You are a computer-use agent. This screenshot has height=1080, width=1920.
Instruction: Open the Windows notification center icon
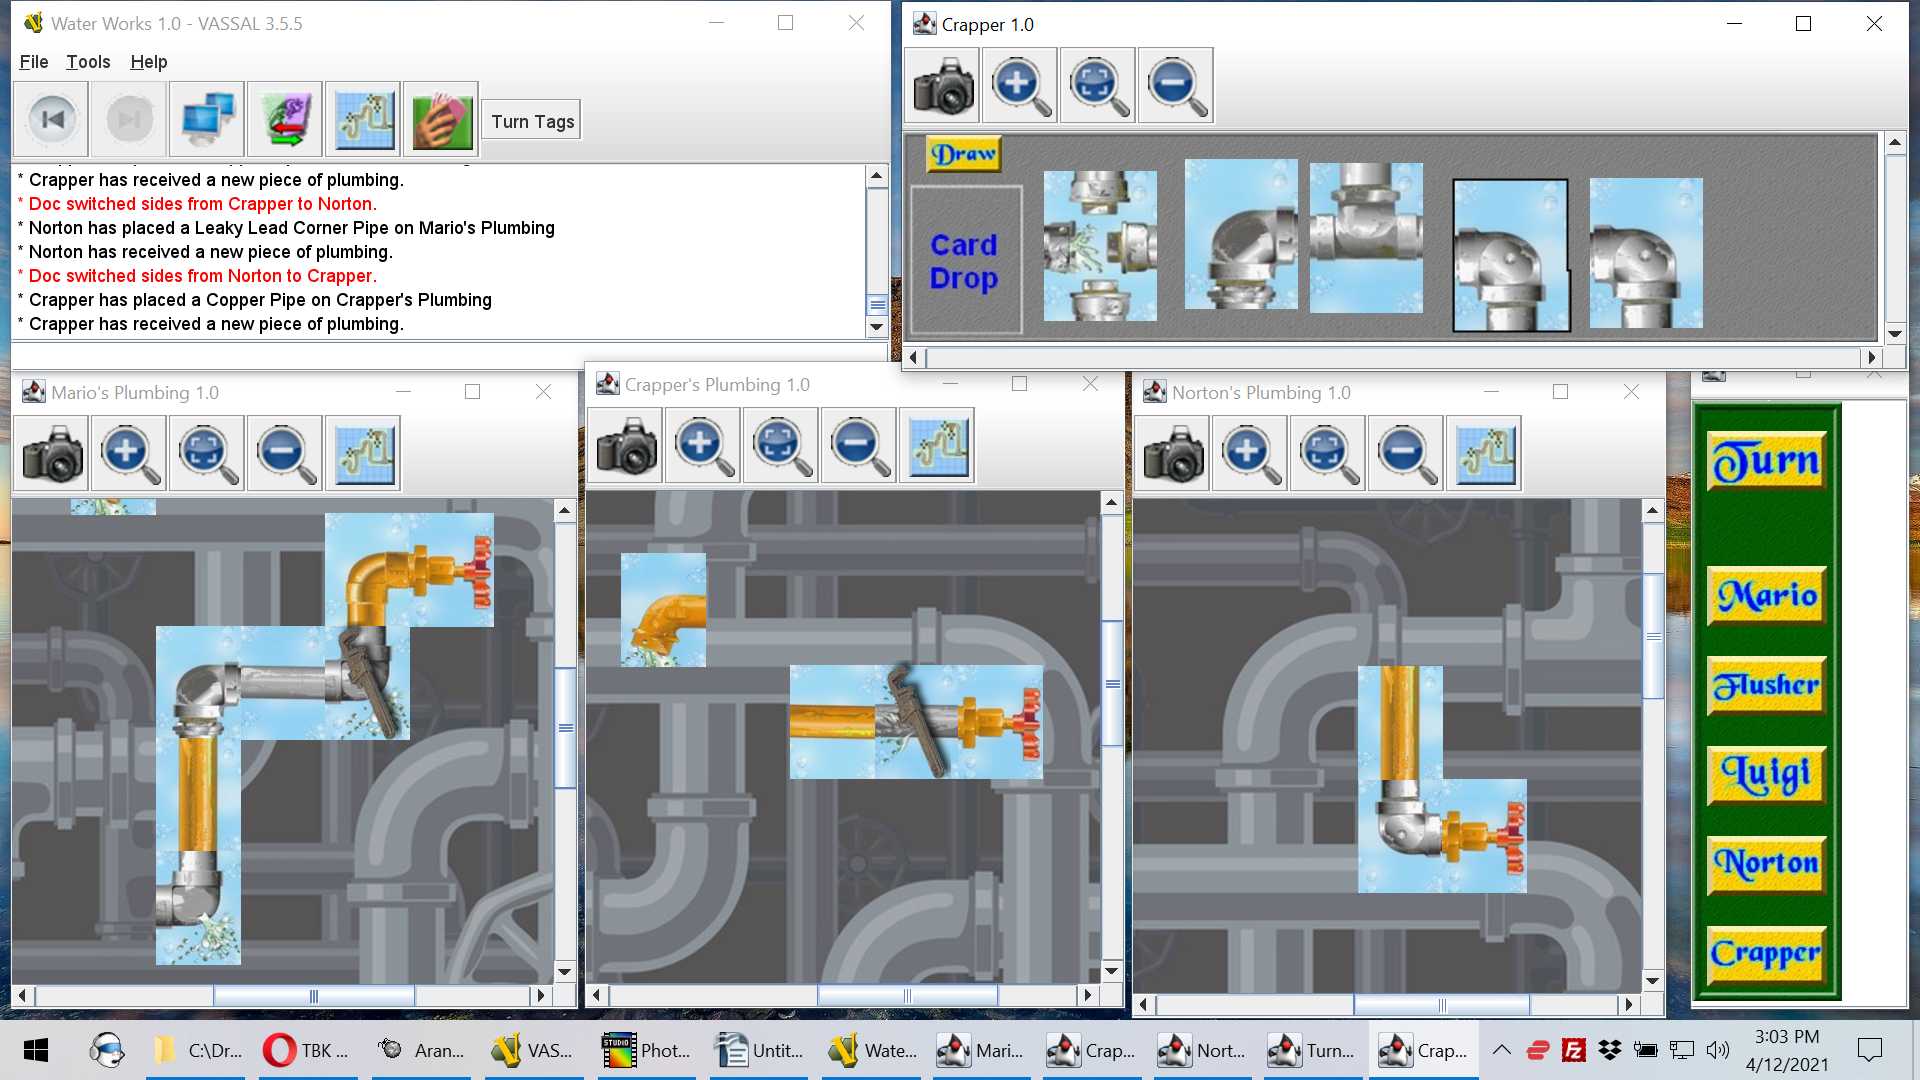[x=1869, y=1050]
